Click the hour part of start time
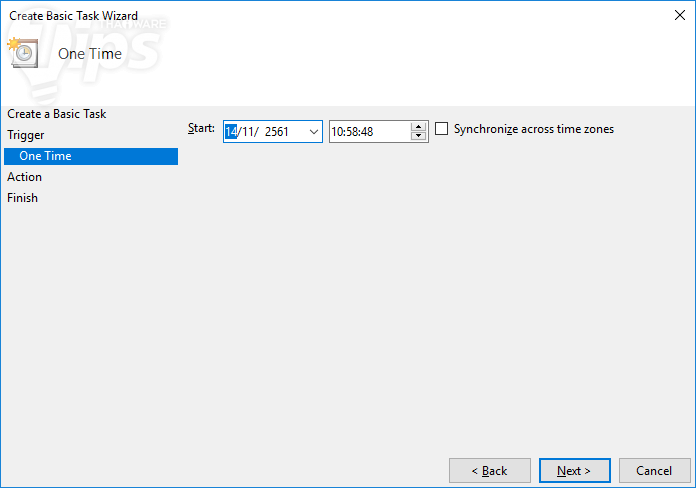 pos(338,131)
